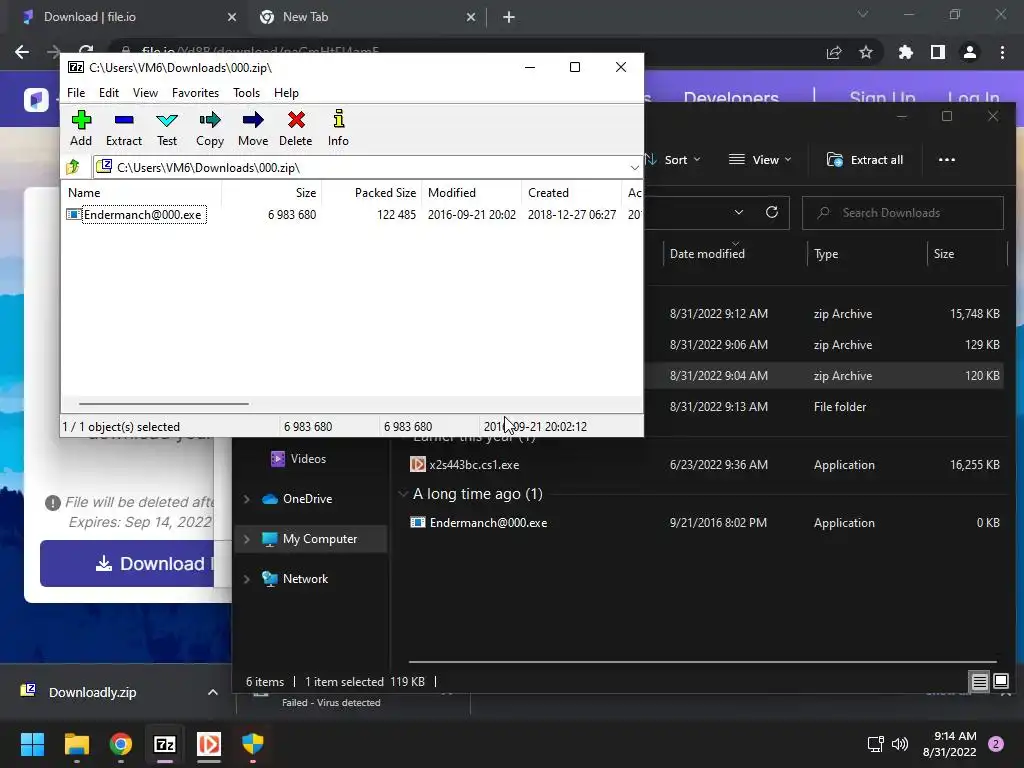The width and height of the screenshot is (1024, 768).
Task: Sort 7-Zip list by Packed Size column
Action: click(371, 193)
